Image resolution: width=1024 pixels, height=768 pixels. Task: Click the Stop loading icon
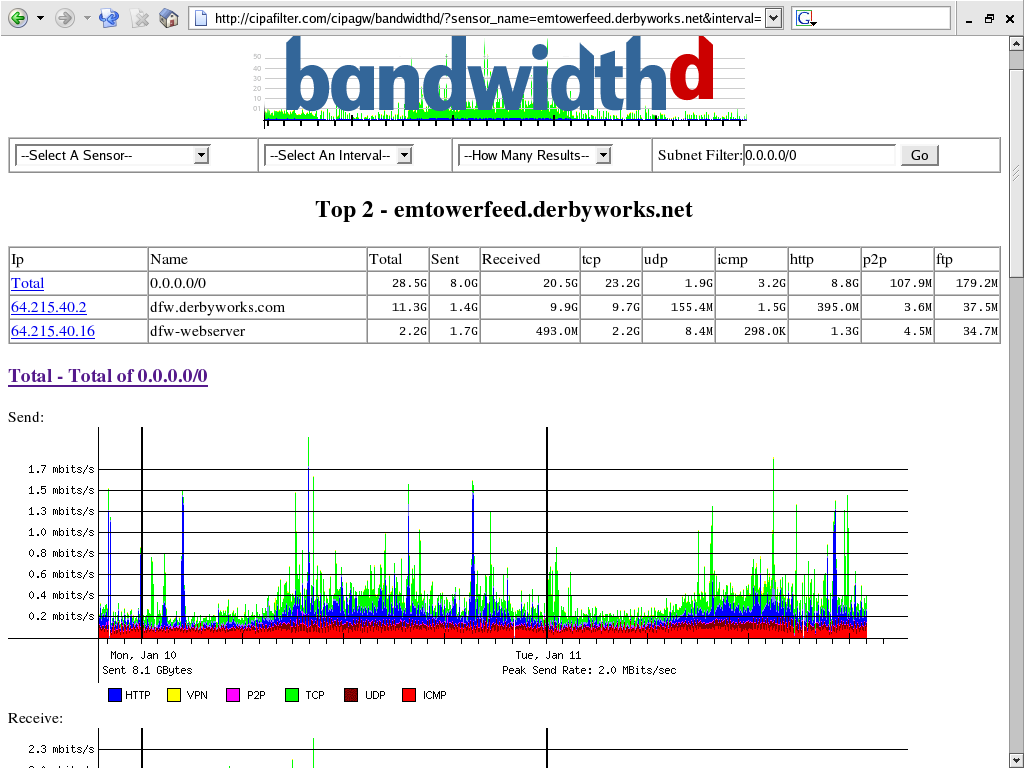[140, 18]
